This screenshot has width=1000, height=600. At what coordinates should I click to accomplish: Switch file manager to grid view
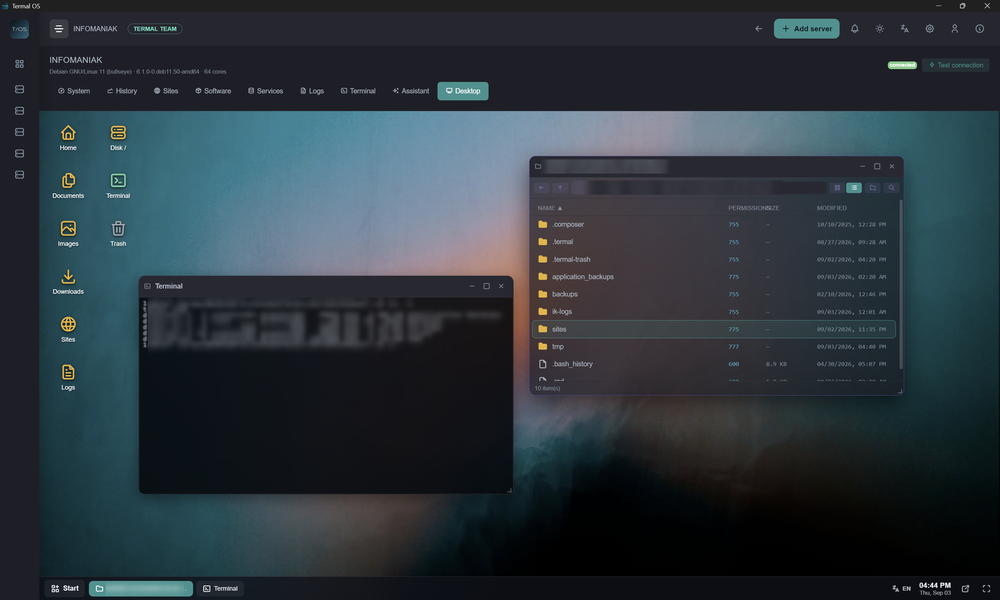coord(837,187)
